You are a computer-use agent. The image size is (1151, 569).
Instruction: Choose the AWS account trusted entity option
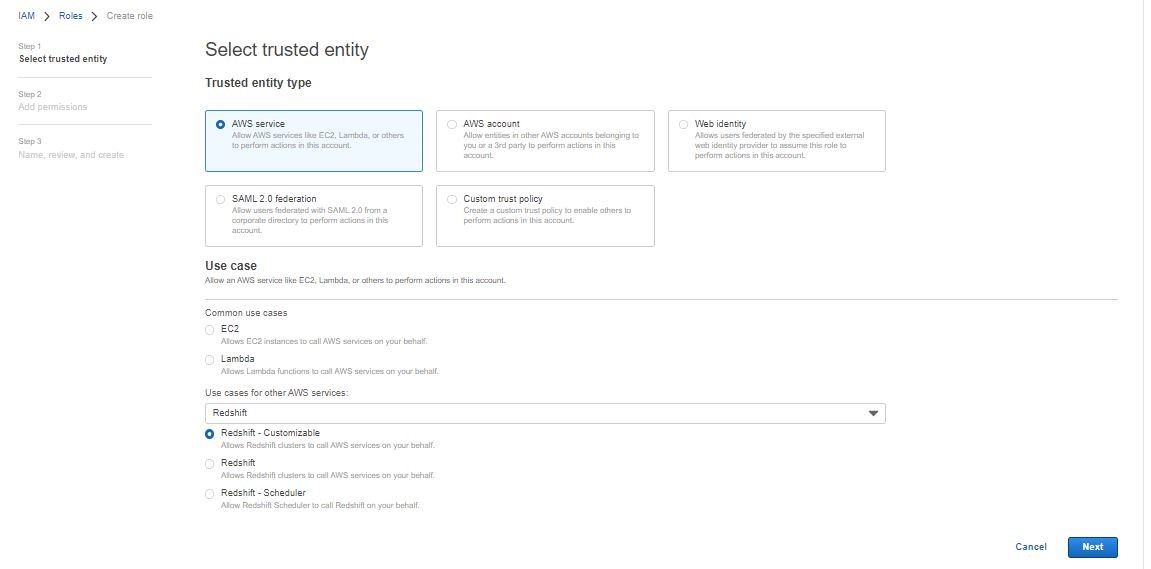452,125
